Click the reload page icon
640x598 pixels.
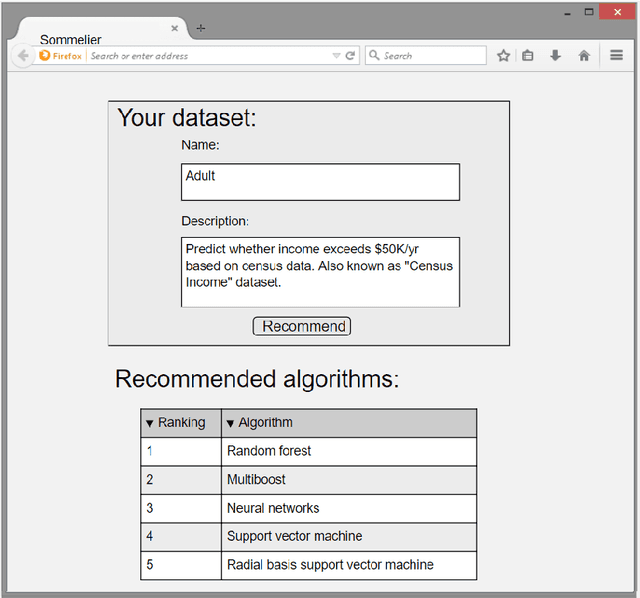(350, 56)
